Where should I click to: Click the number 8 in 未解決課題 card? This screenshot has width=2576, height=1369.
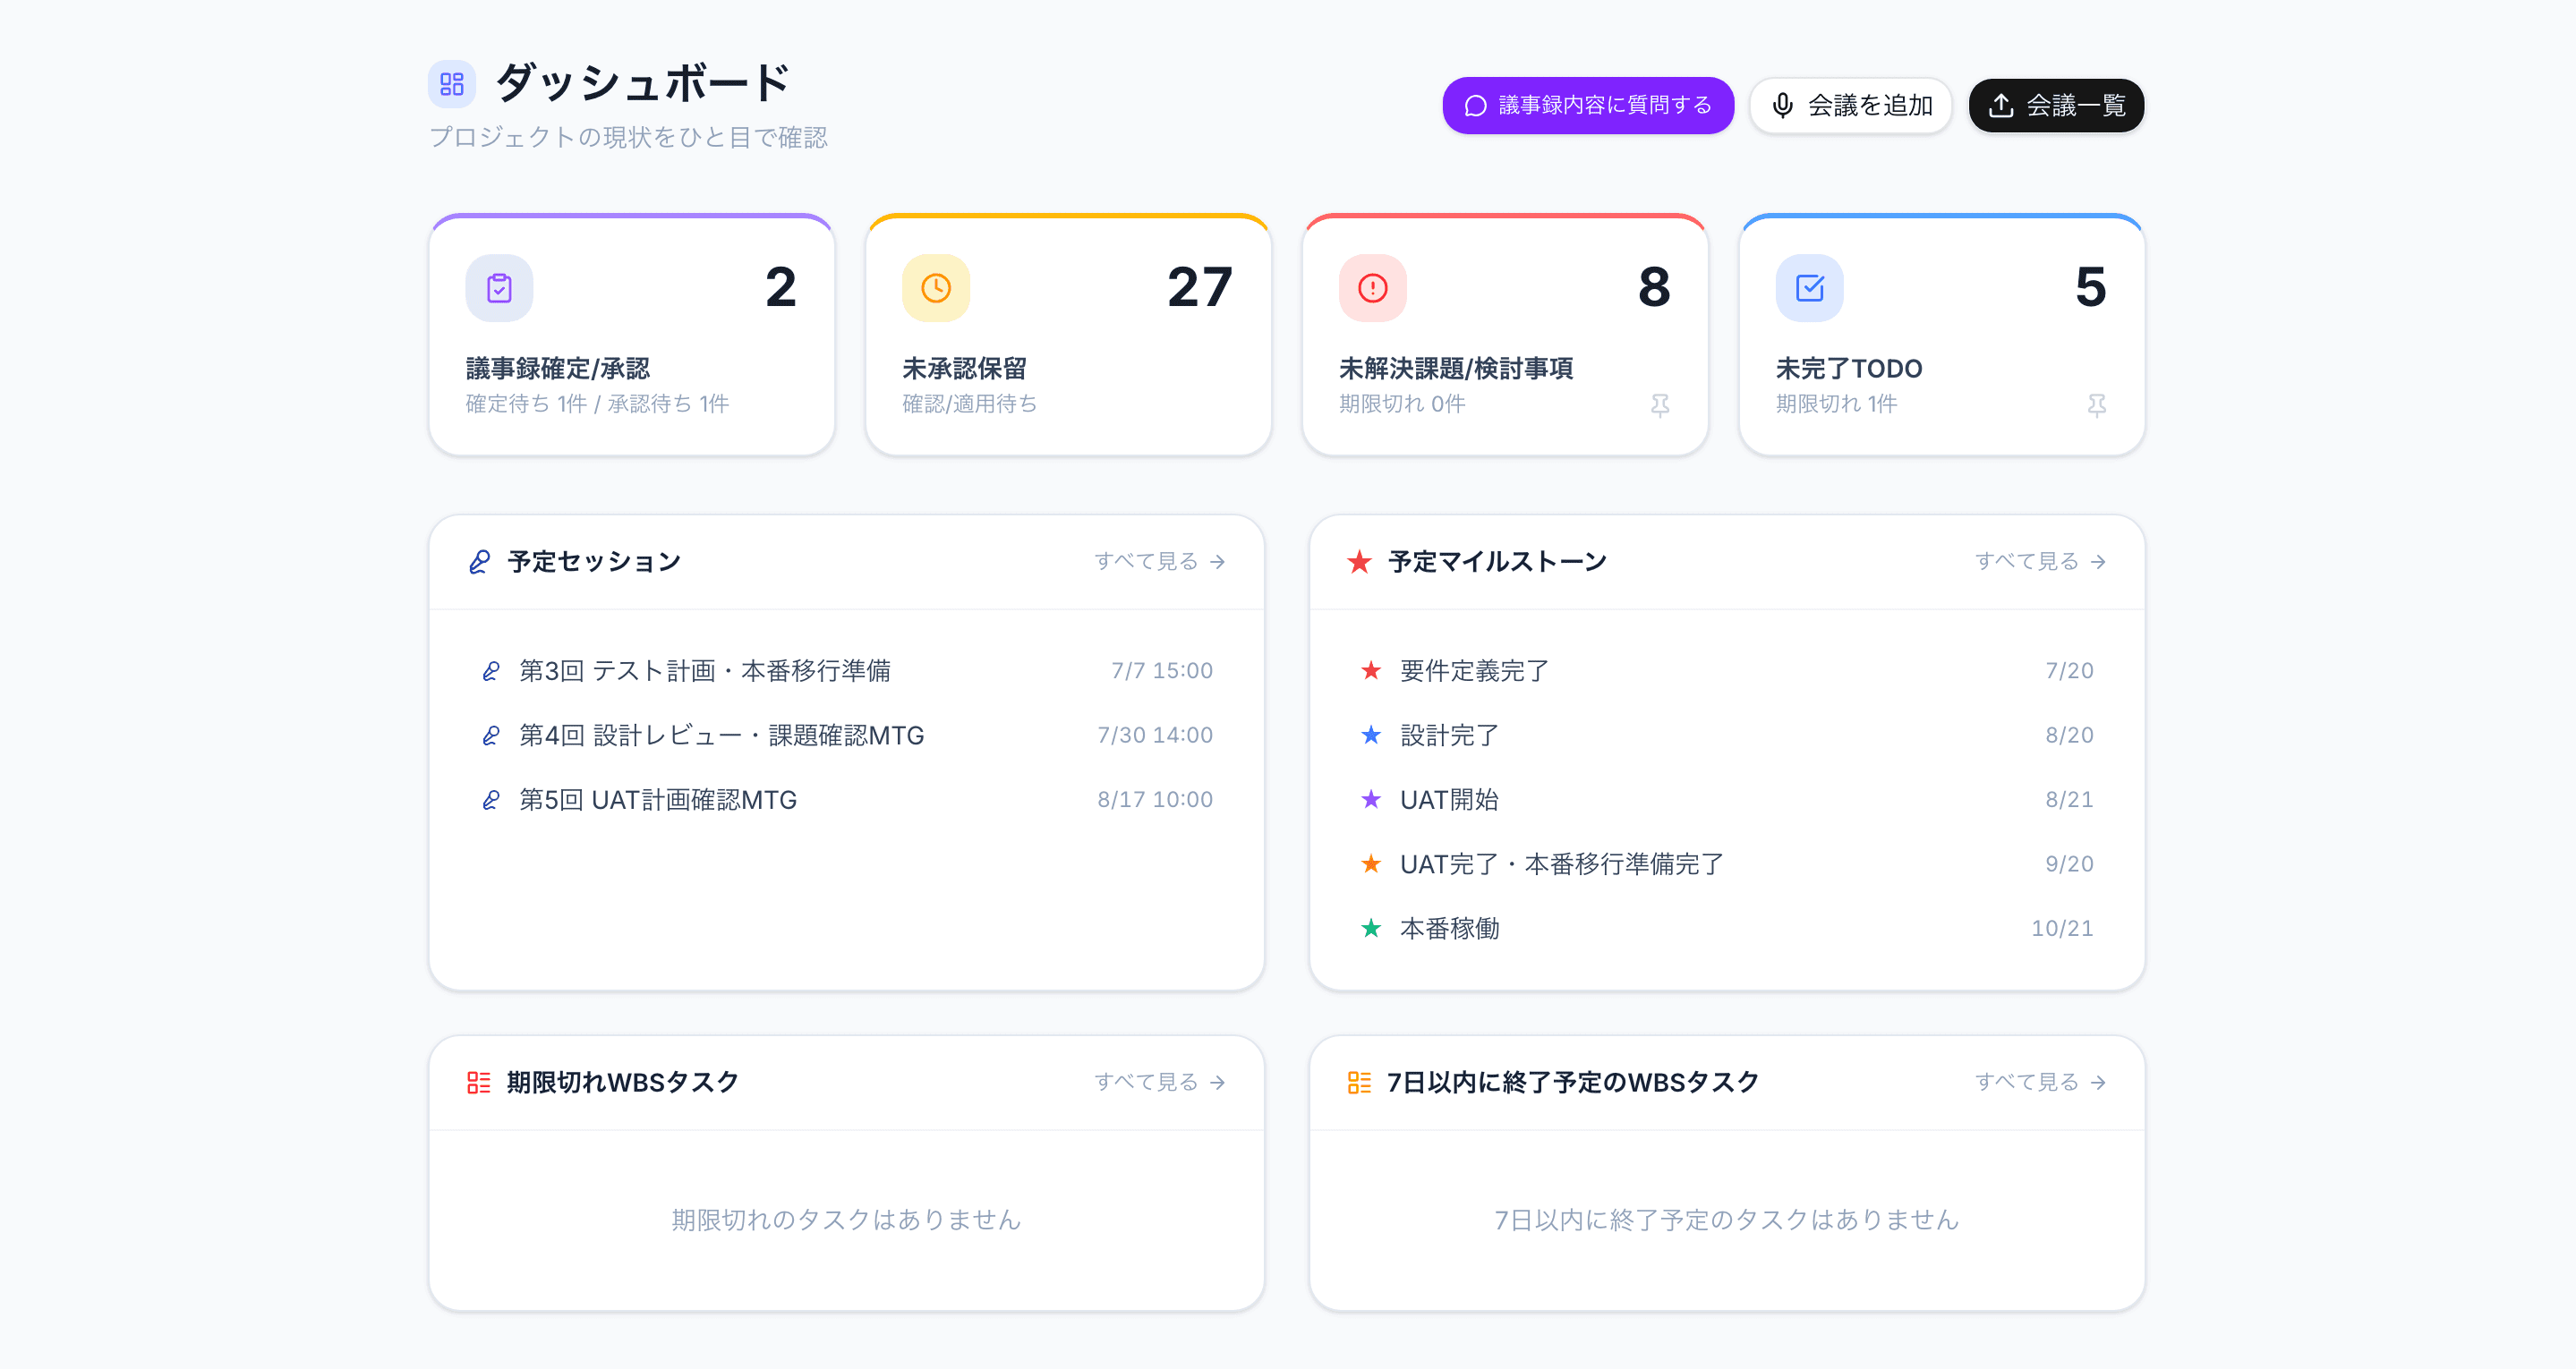(x=1654, y=288)
